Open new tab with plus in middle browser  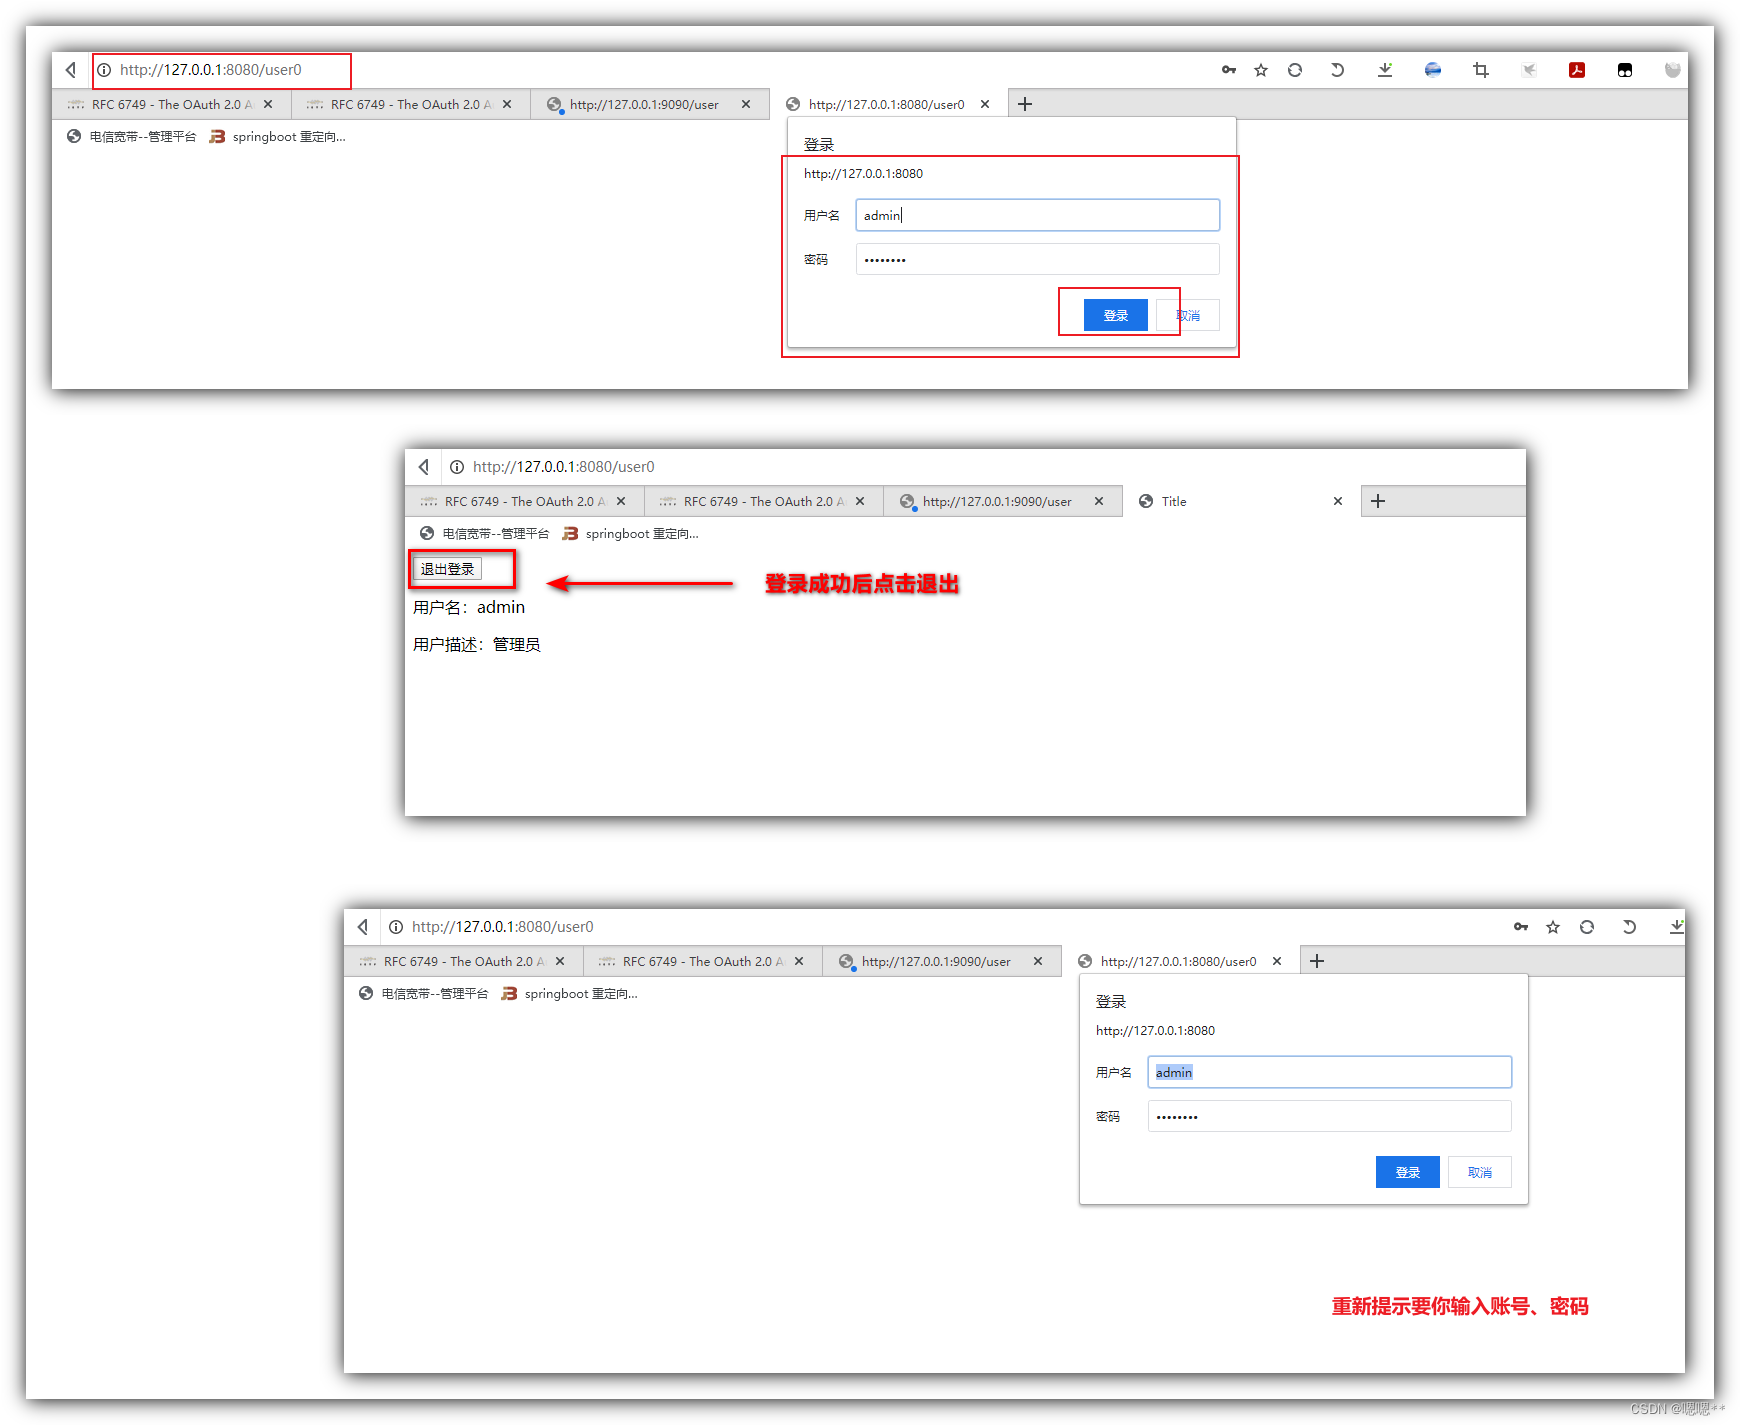coord(1378,502)
